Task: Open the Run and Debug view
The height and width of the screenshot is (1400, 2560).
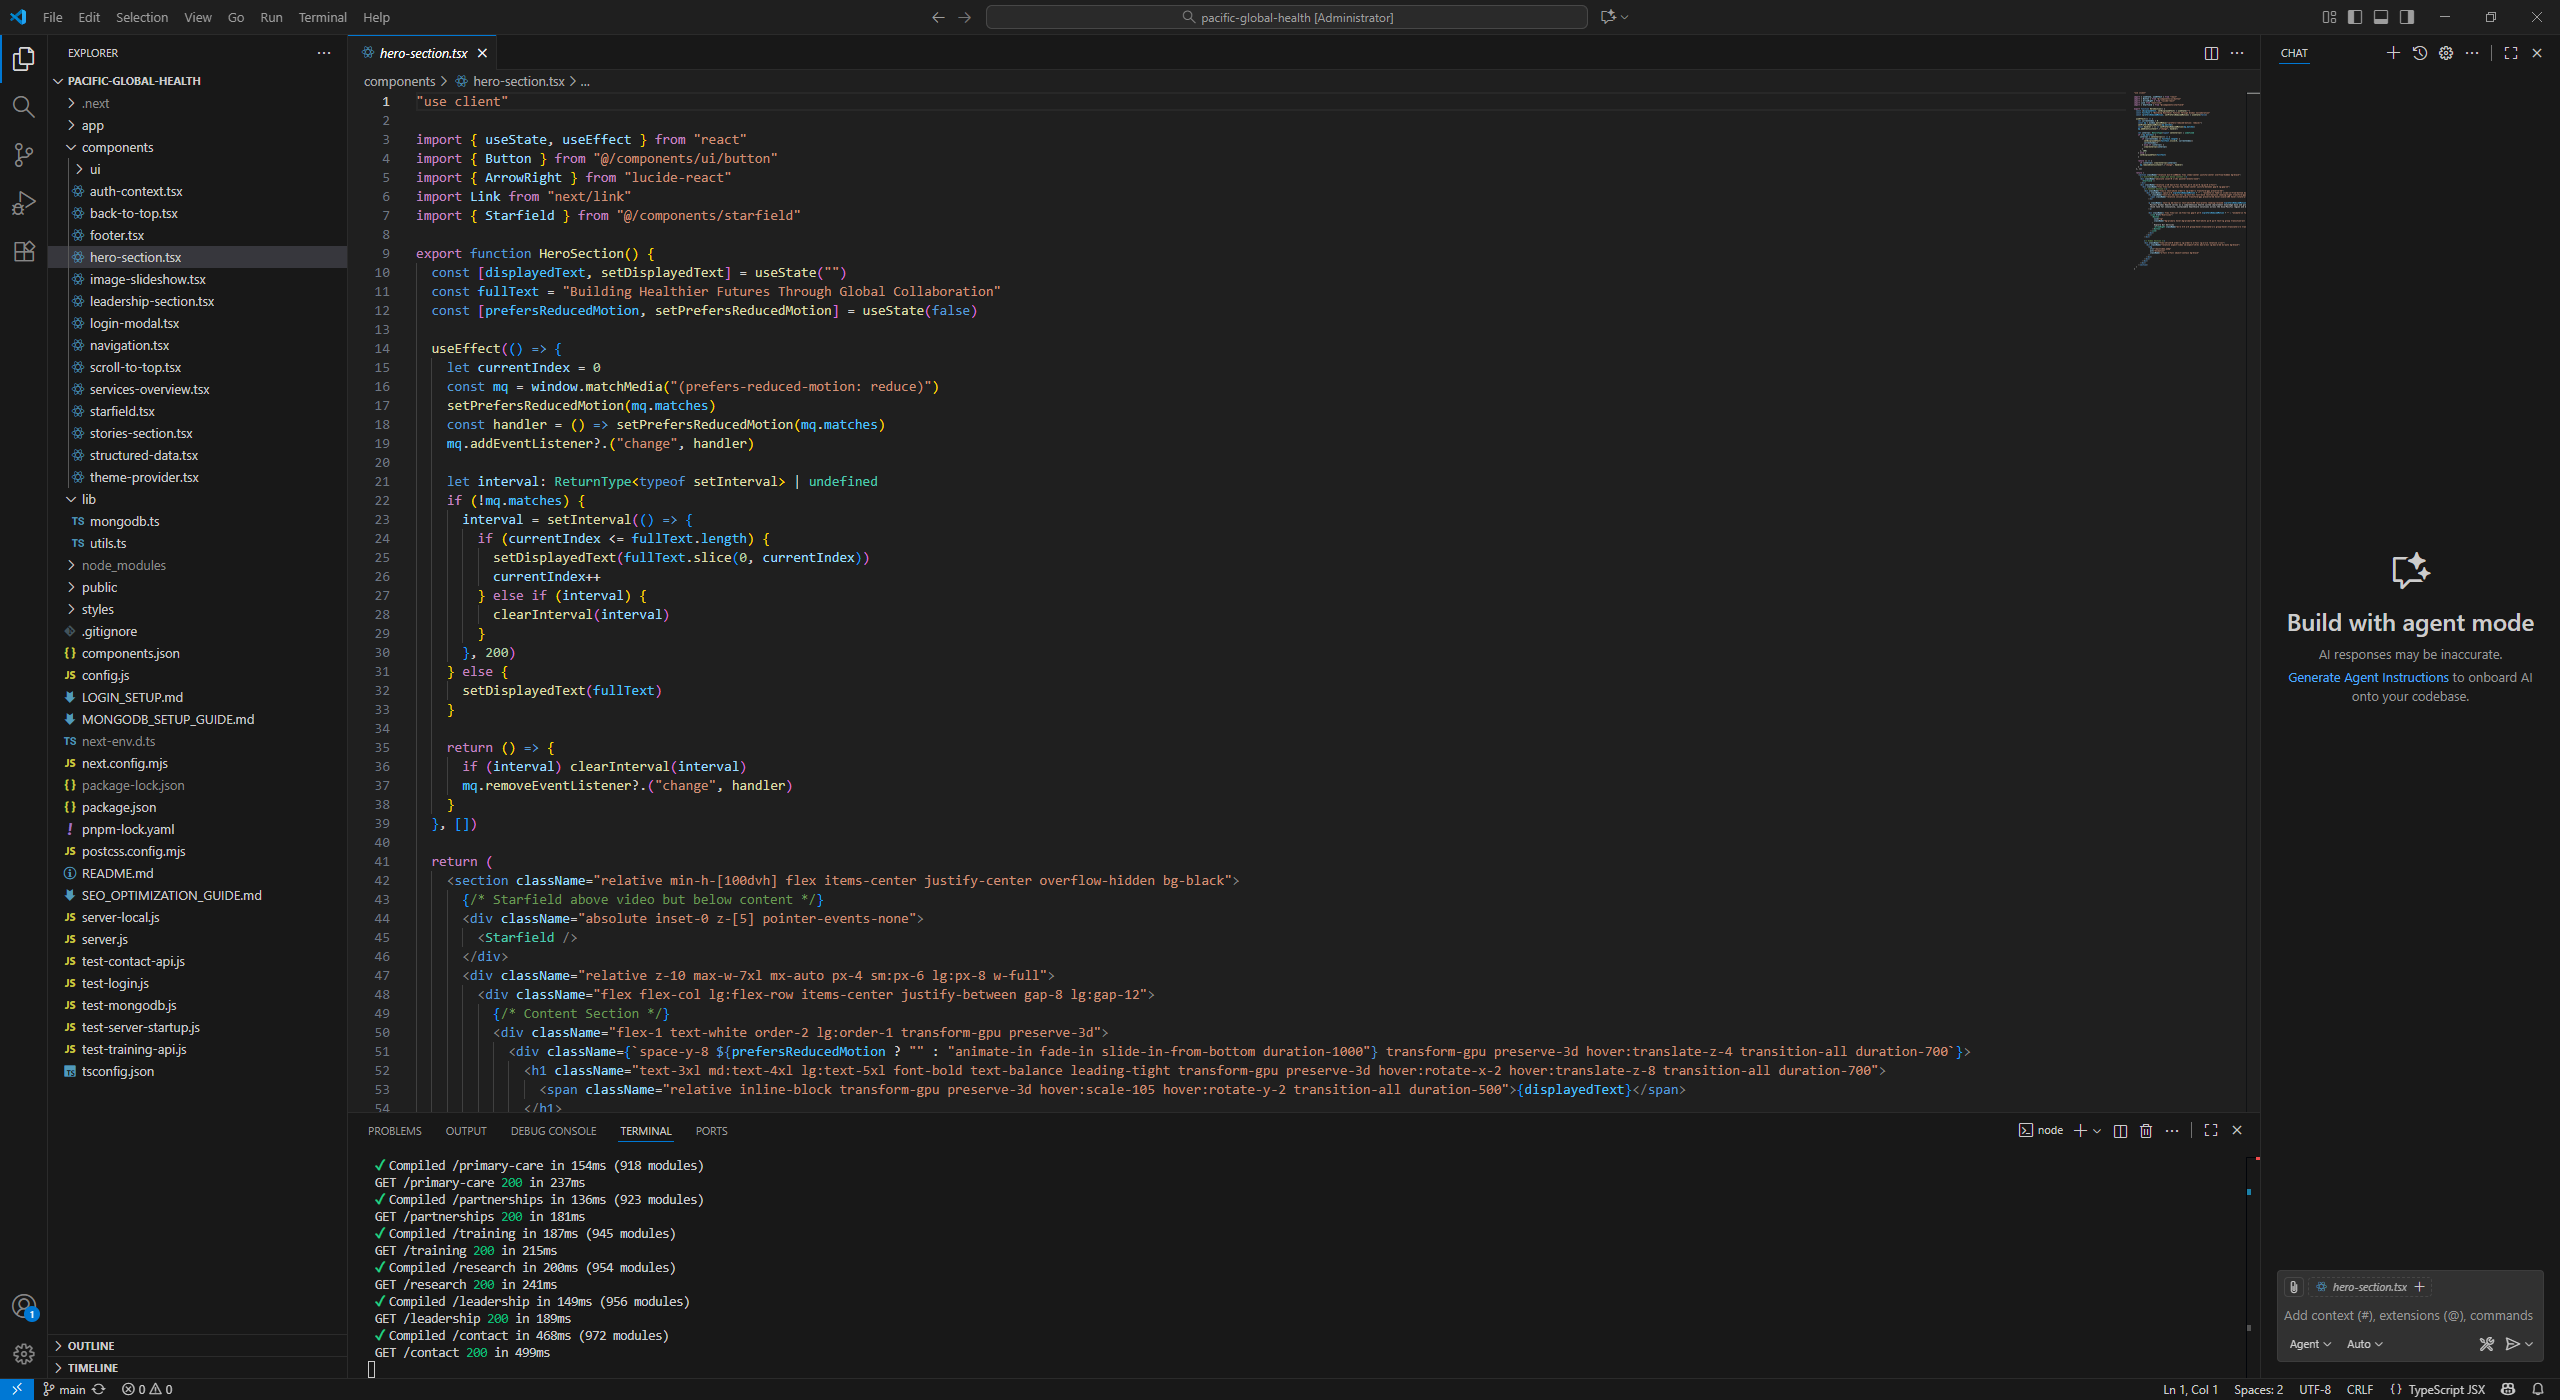Action: point(23,203)
